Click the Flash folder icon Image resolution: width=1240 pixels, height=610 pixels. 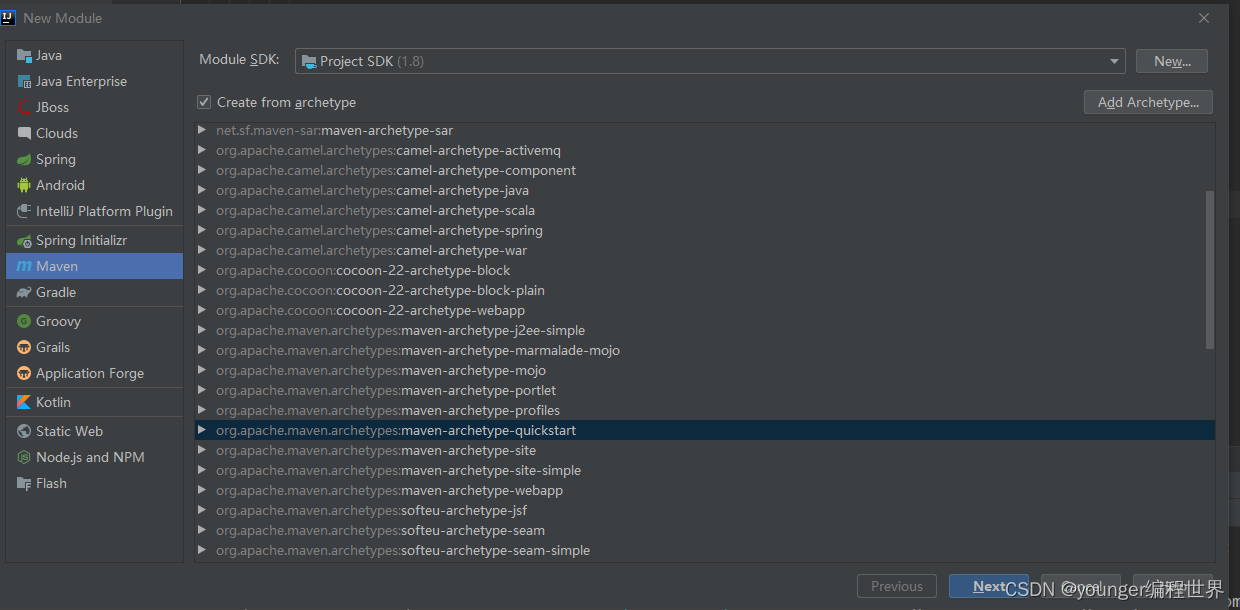click(x=25, y=483)
